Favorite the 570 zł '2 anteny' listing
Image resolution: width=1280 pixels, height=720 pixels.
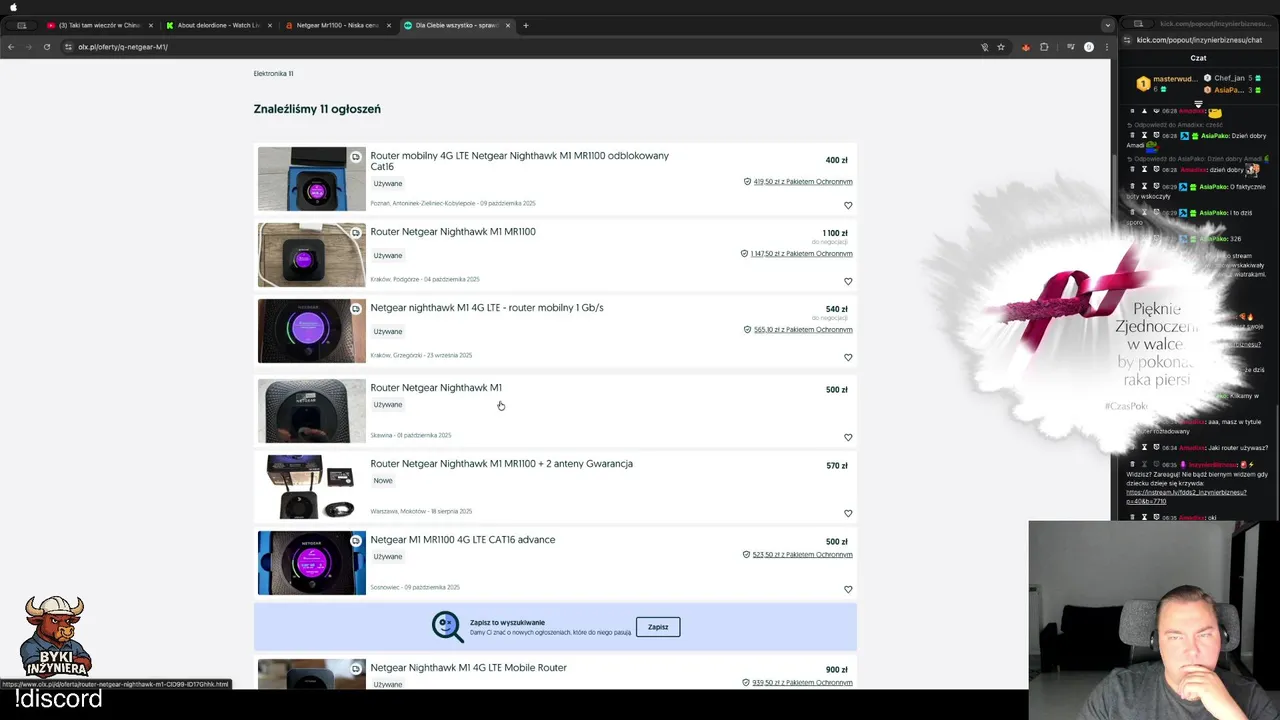click(848, 513)
